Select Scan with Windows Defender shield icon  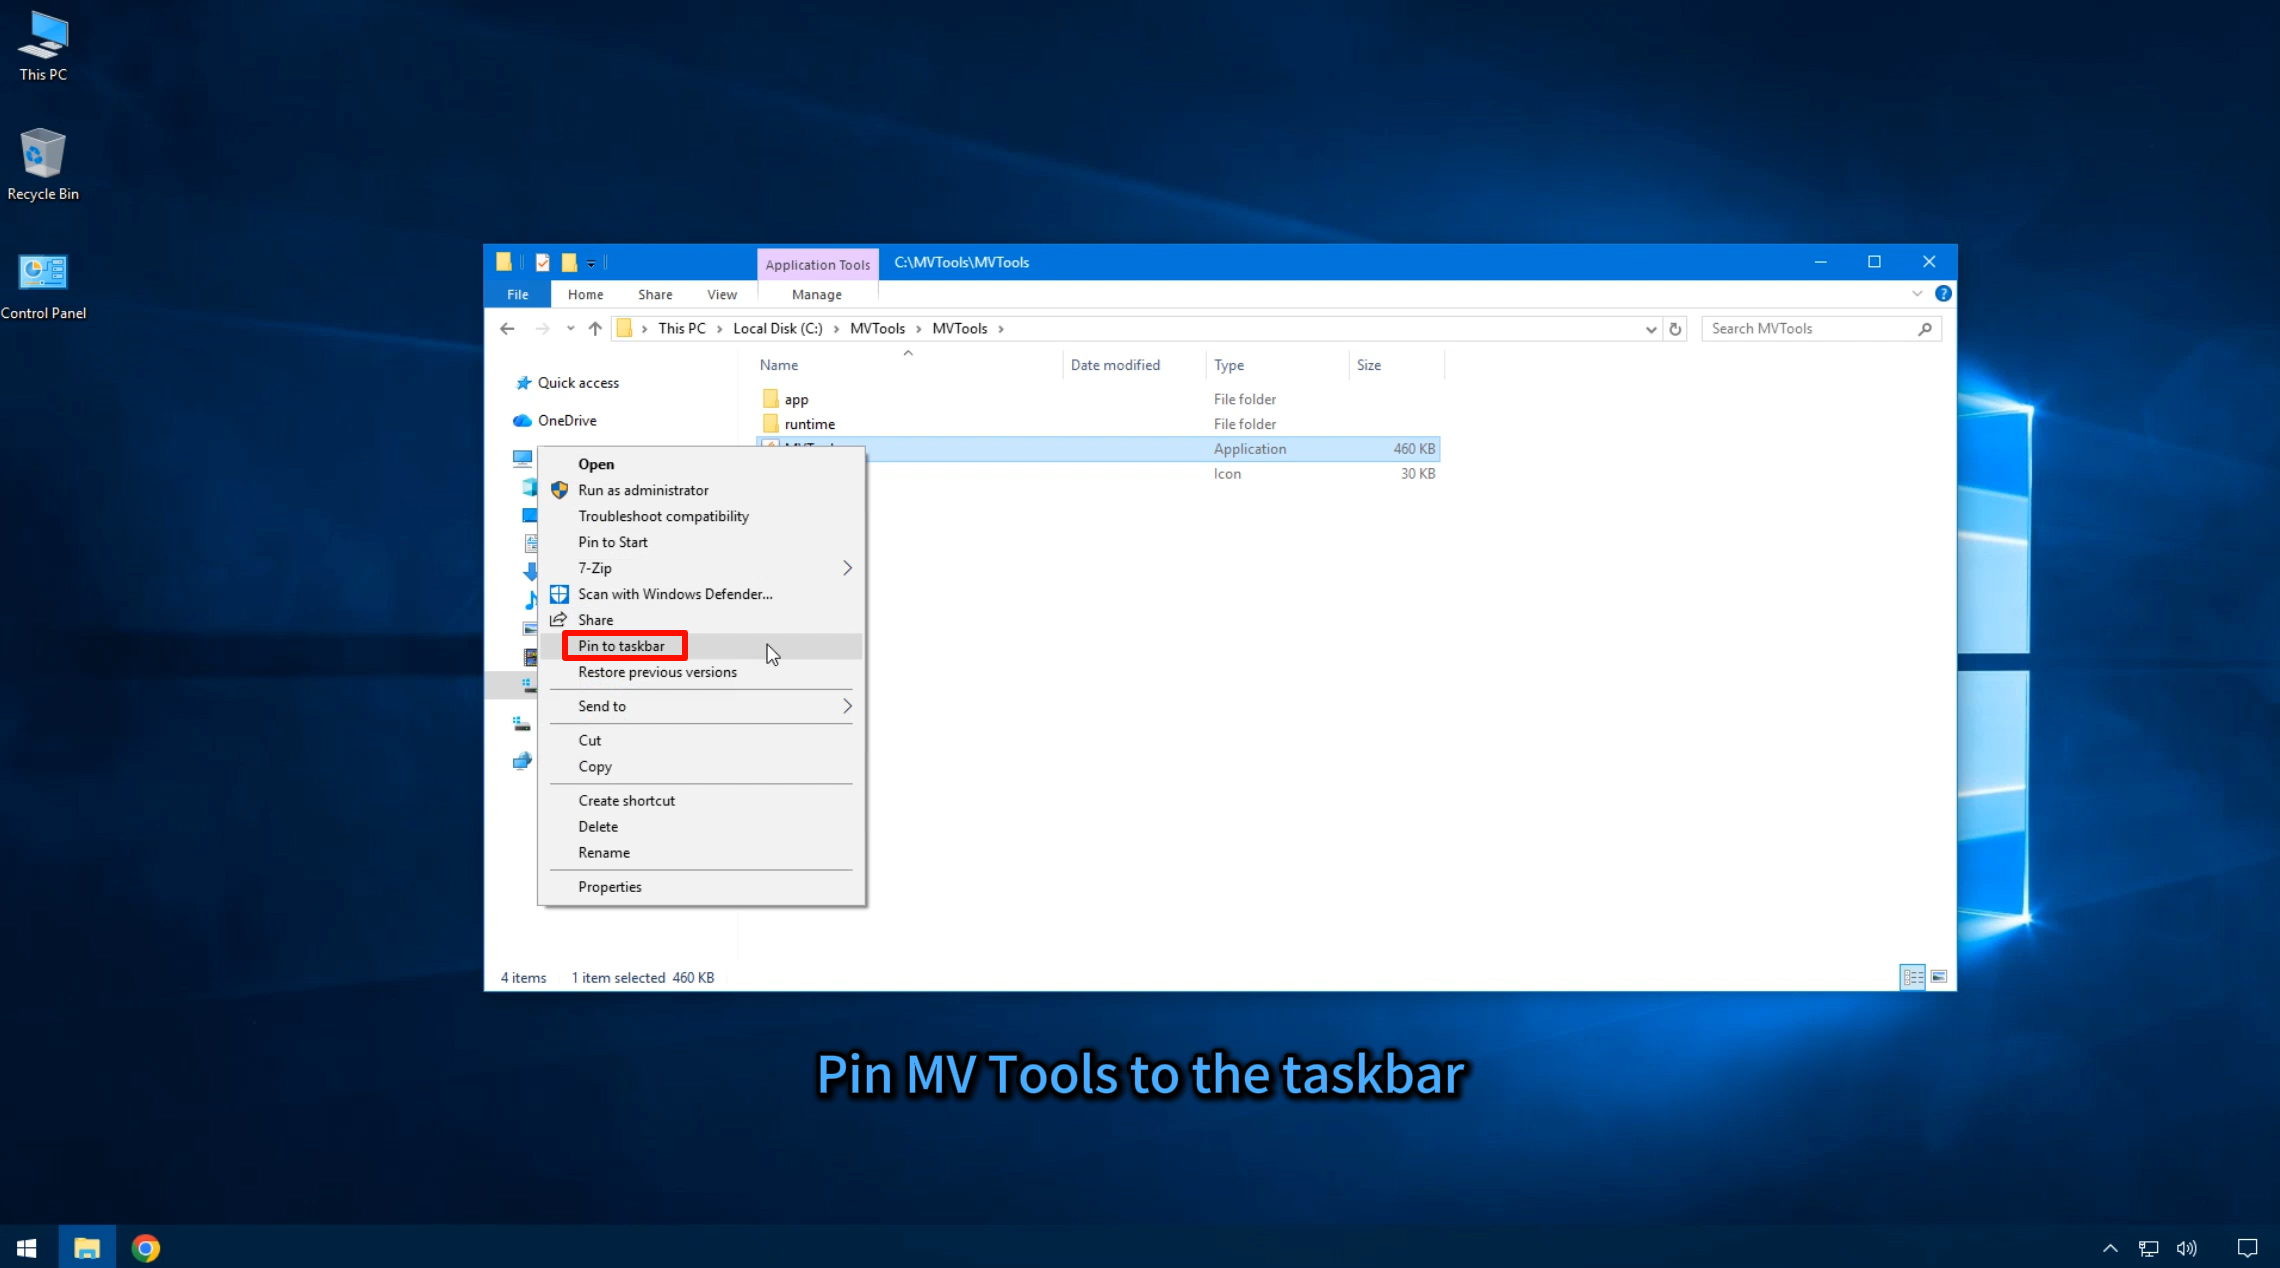558,594
